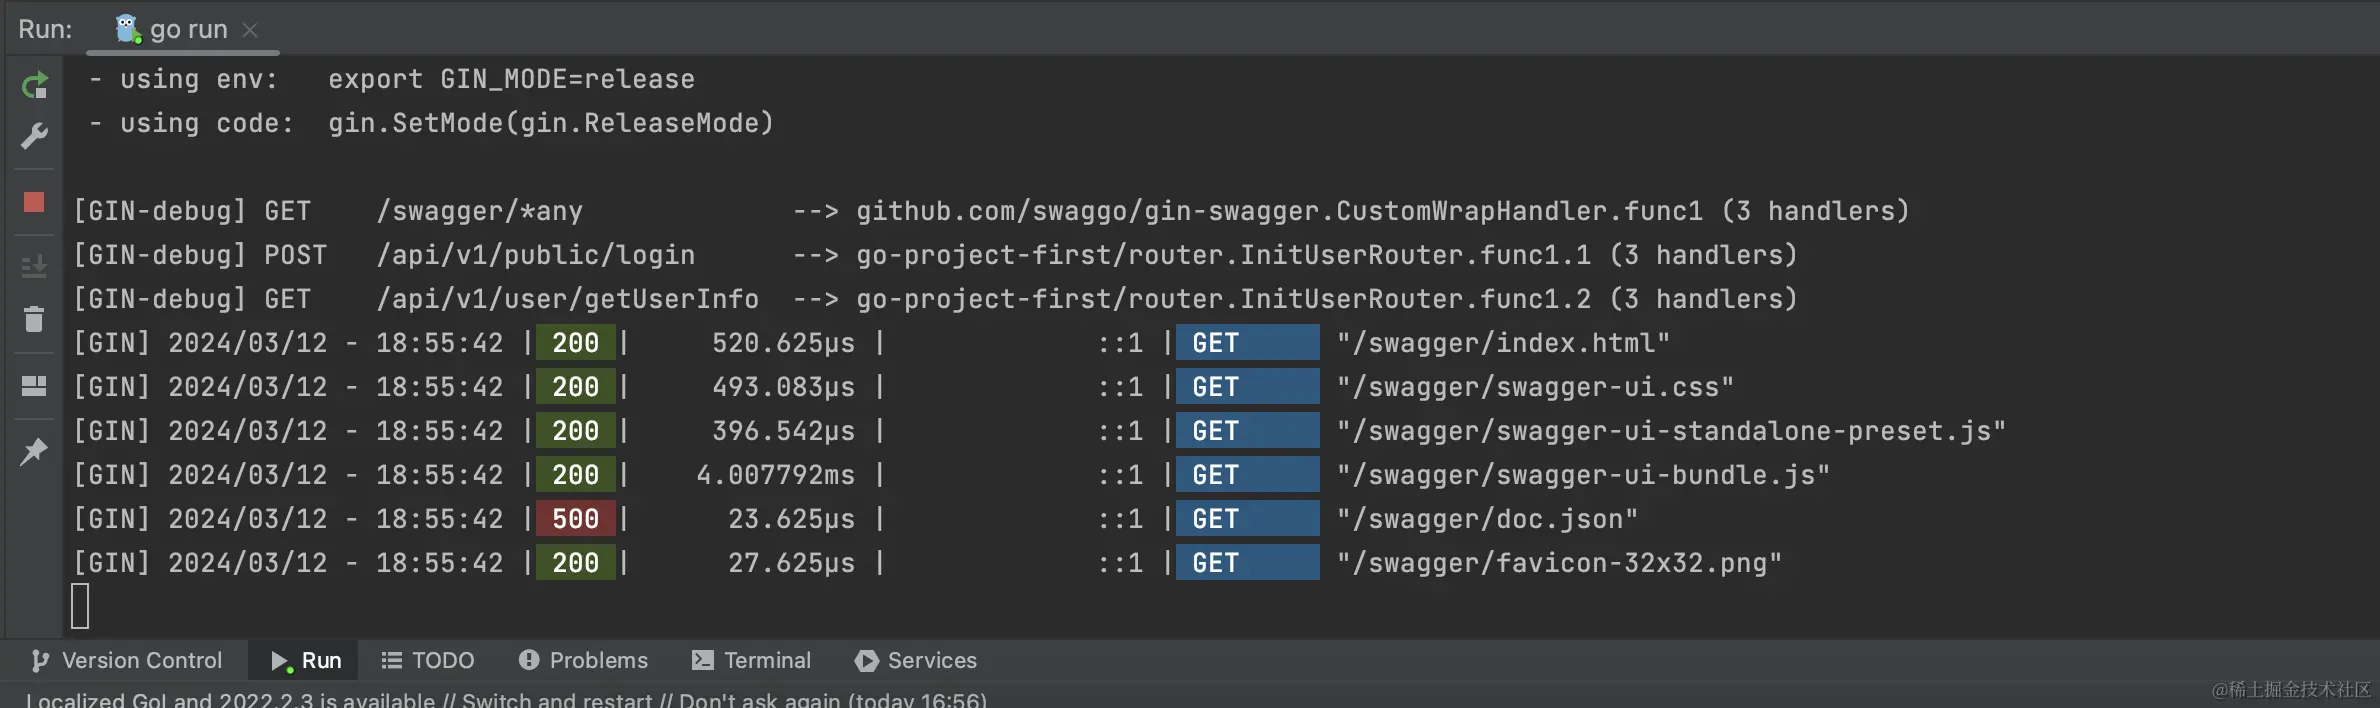
Task: Click scroll to end icon
Action: (34, 266)
